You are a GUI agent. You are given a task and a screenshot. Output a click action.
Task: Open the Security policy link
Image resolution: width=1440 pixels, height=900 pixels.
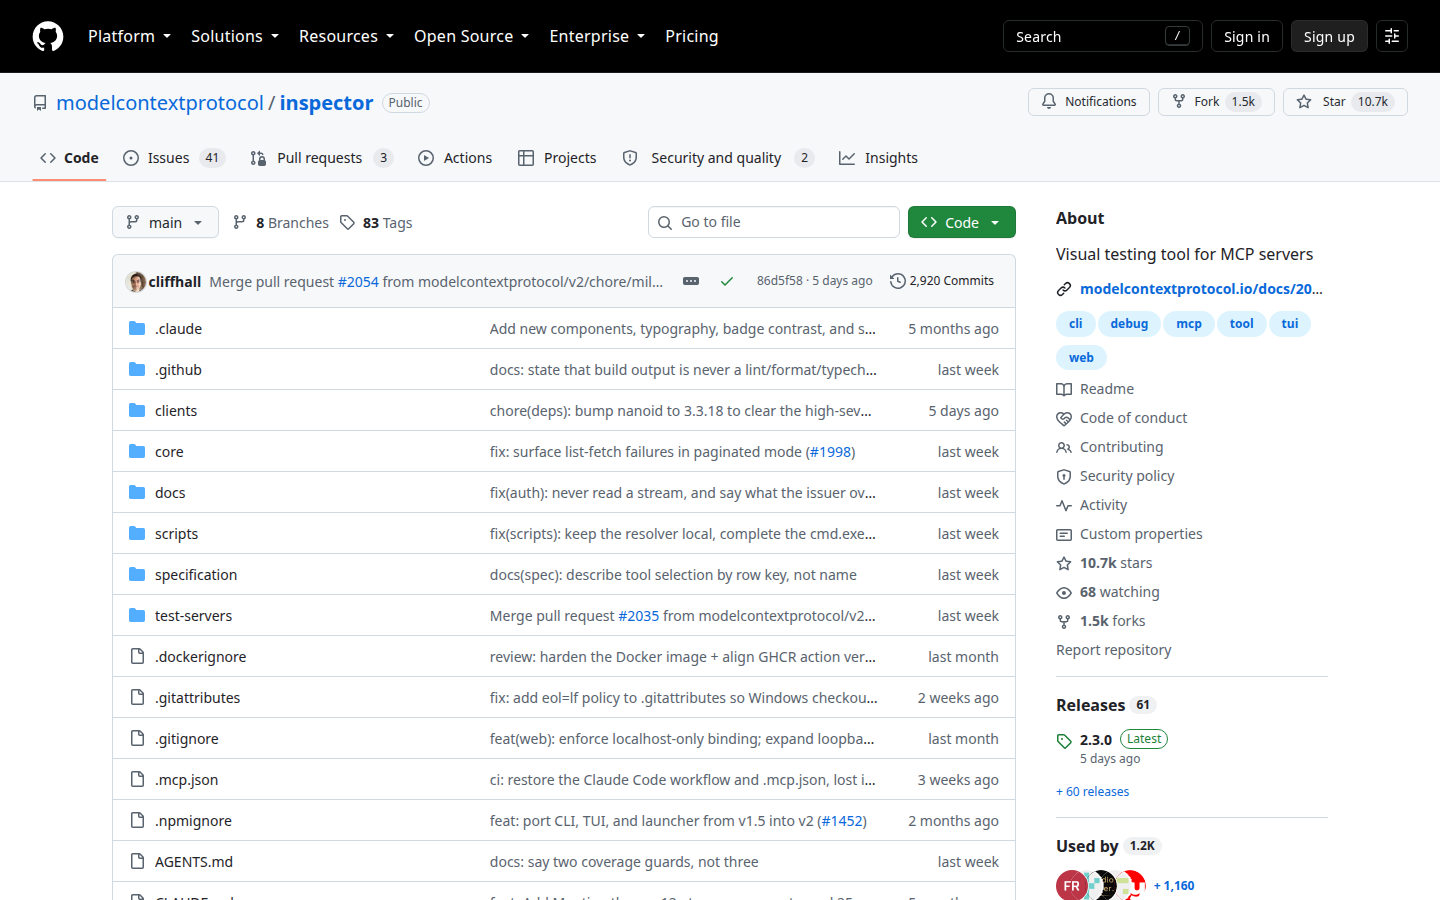[1115, 476]
